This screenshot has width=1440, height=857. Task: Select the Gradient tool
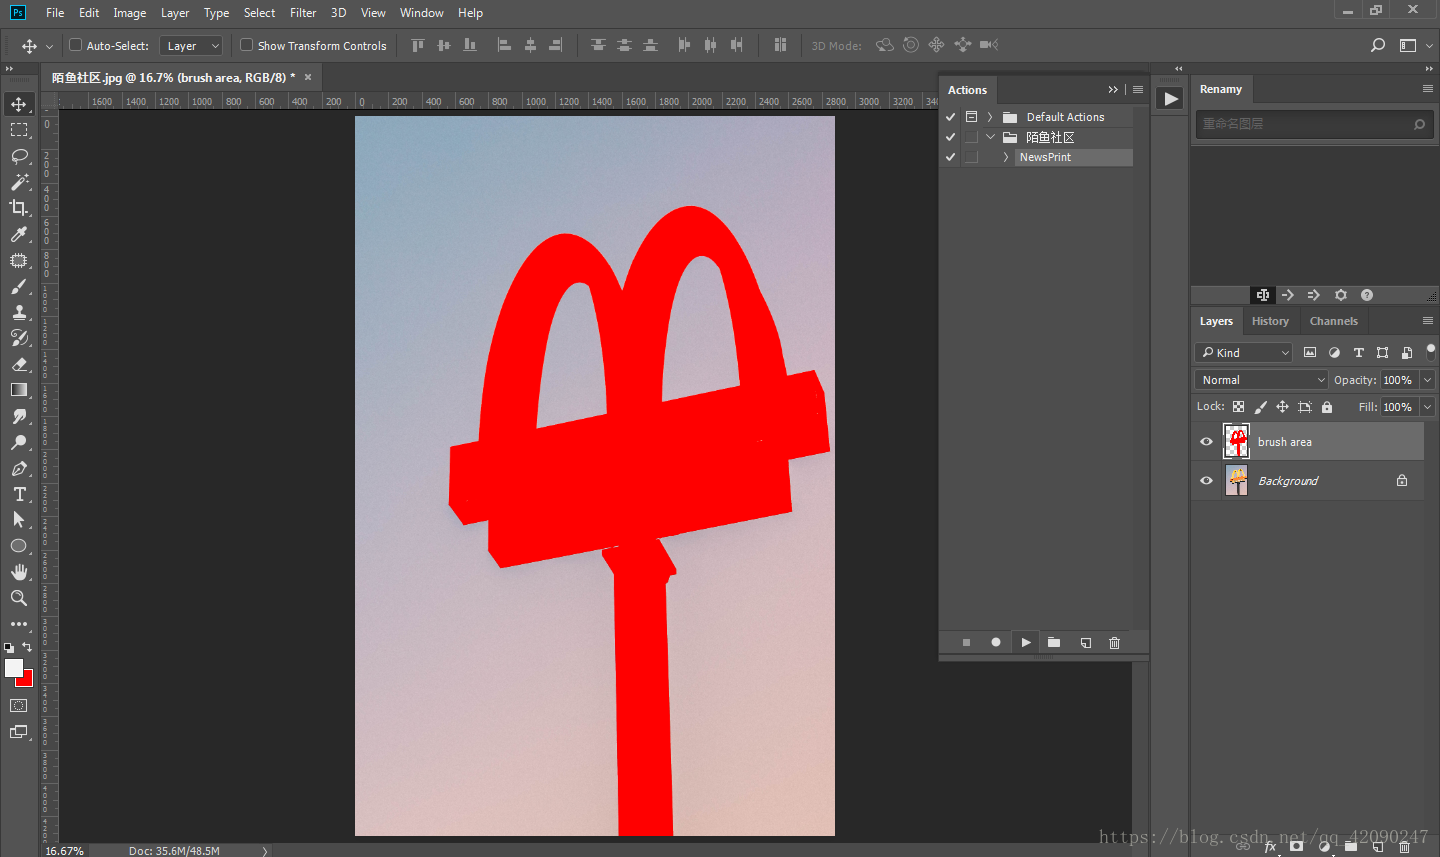(x=19, y=390)
